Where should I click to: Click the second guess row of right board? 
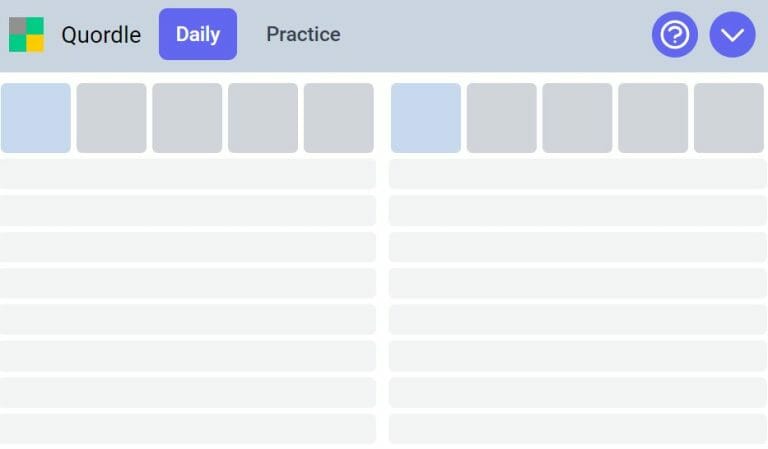[x=578, y=174]
